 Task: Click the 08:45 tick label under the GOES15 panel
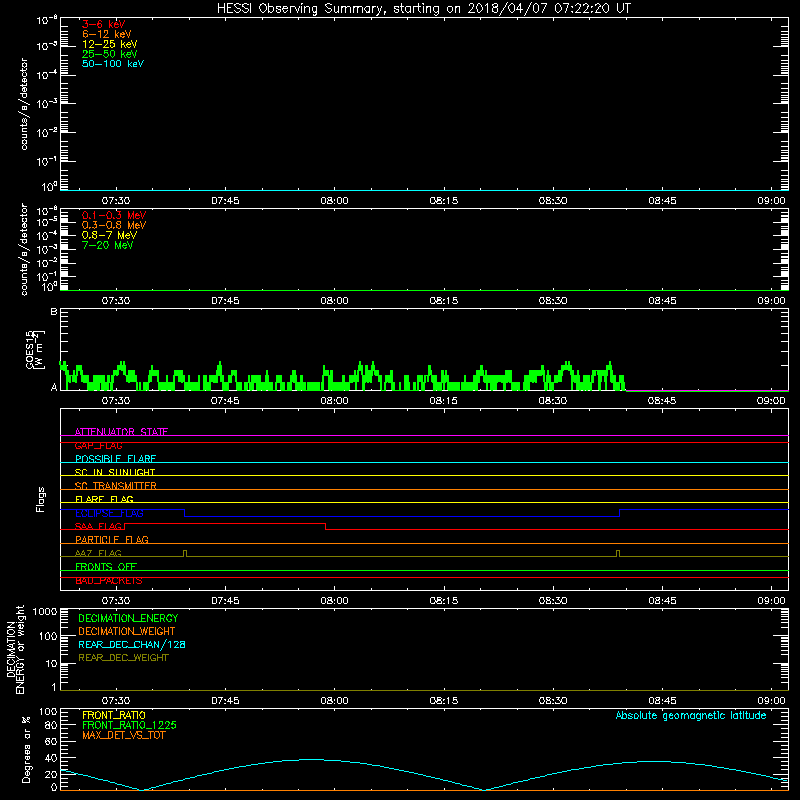(662, 401)
